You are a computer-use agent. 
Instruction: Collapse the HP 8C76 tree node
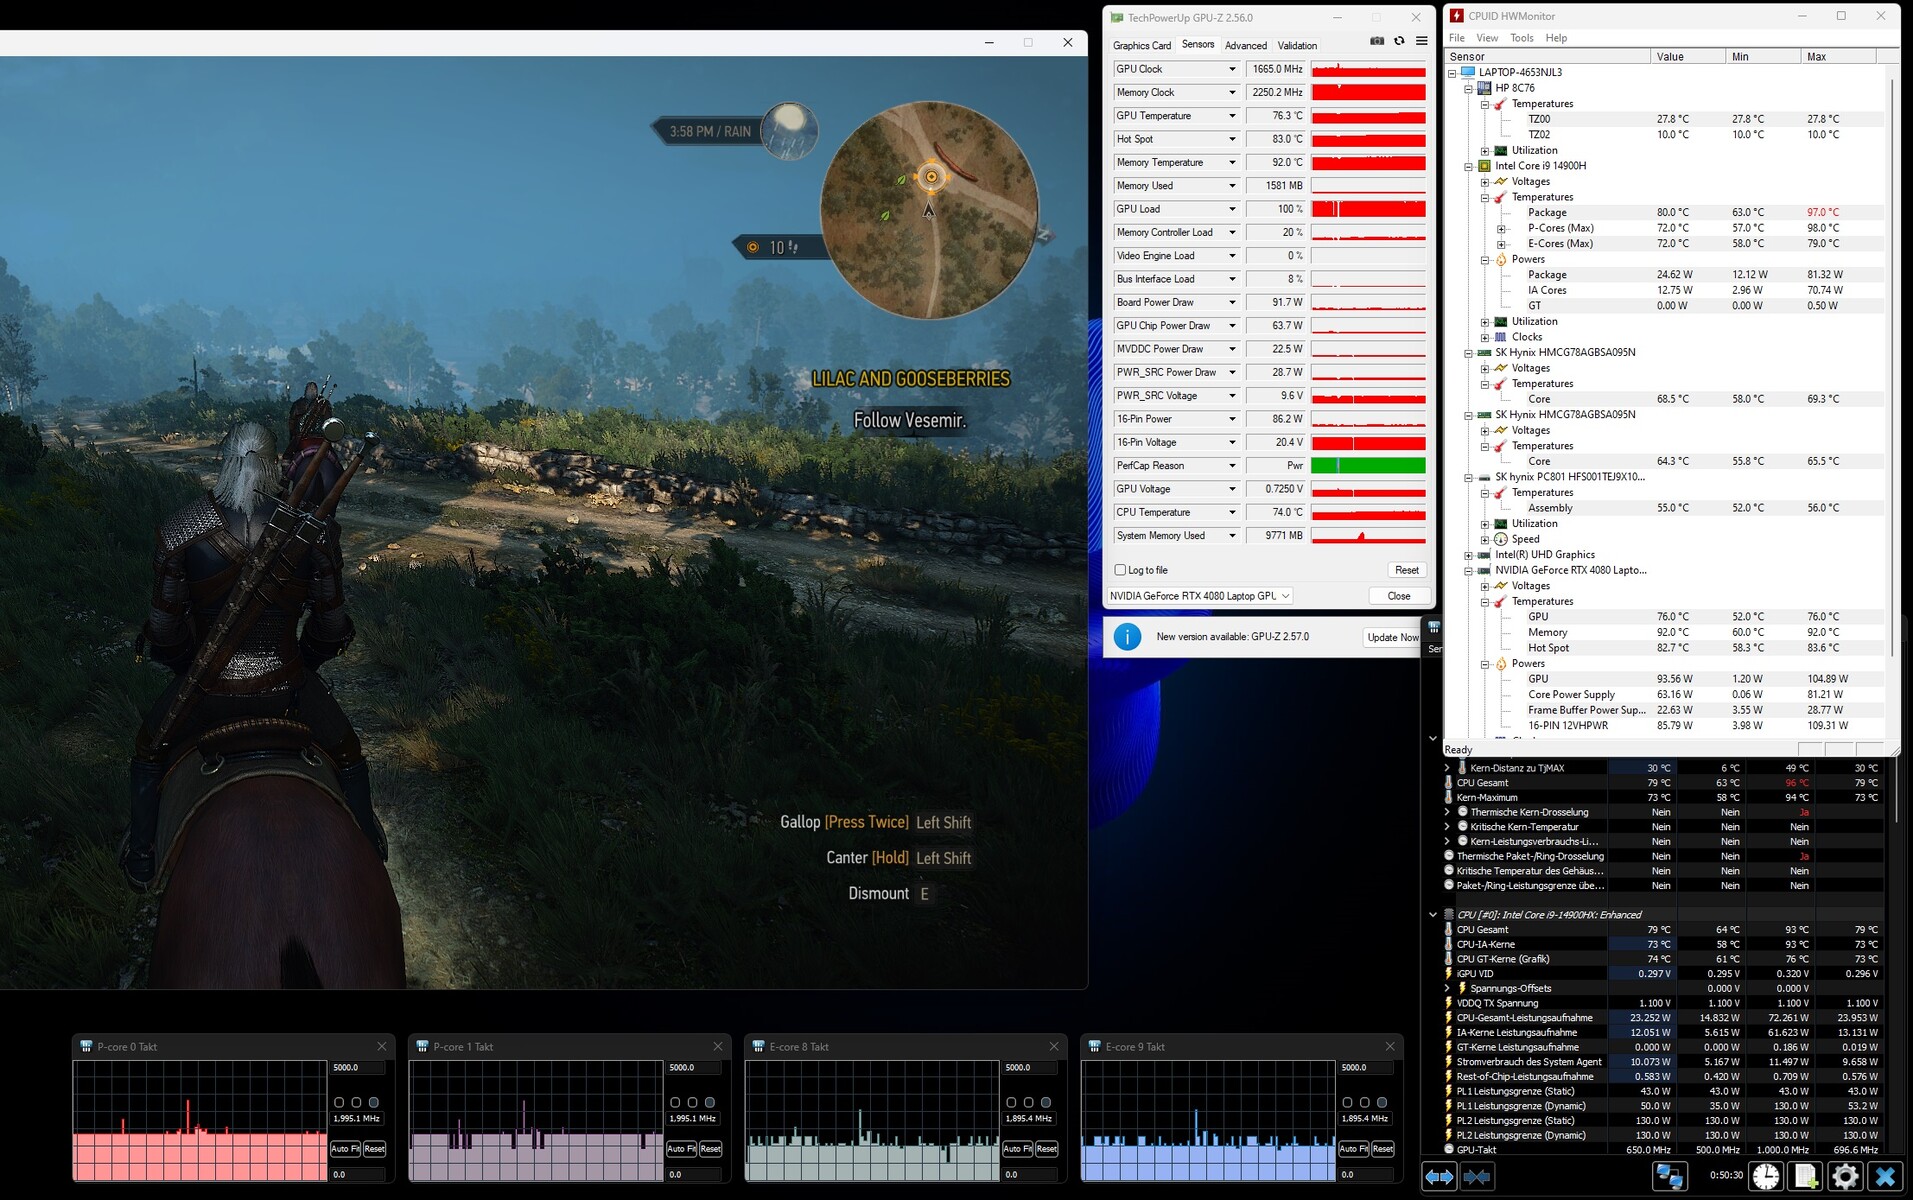point(1469,88)
